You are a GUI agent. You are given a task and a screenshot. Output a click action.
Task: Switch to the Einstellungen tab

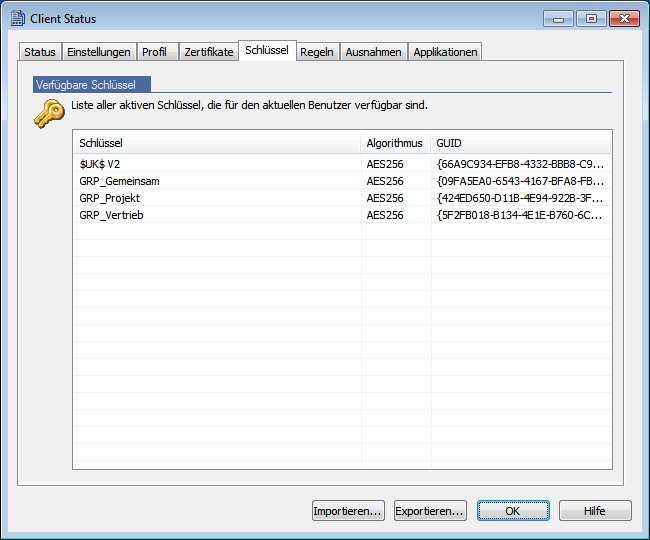[99, 52]
